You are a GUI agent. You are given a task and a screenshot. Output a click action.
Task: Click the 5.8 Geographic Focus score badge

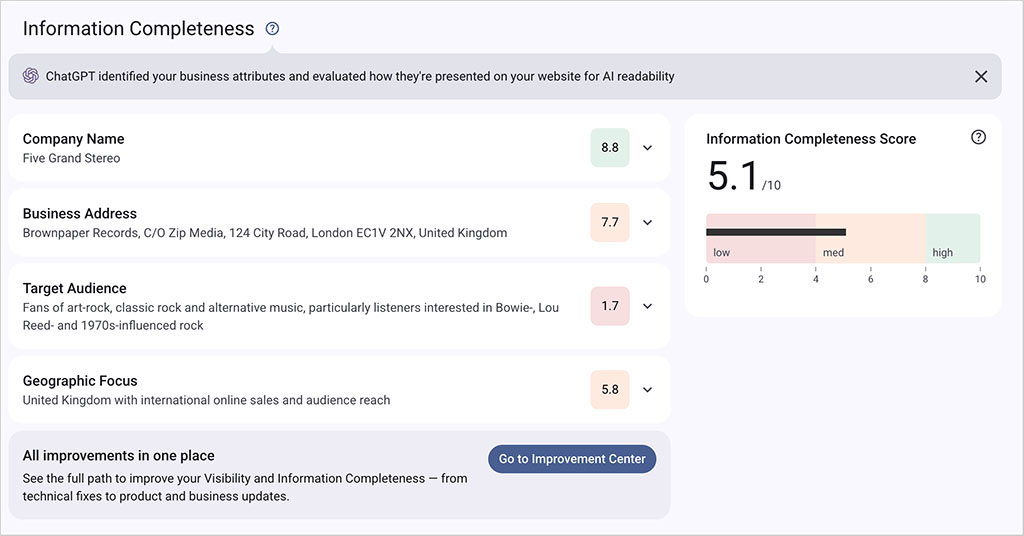coord(610,390)
